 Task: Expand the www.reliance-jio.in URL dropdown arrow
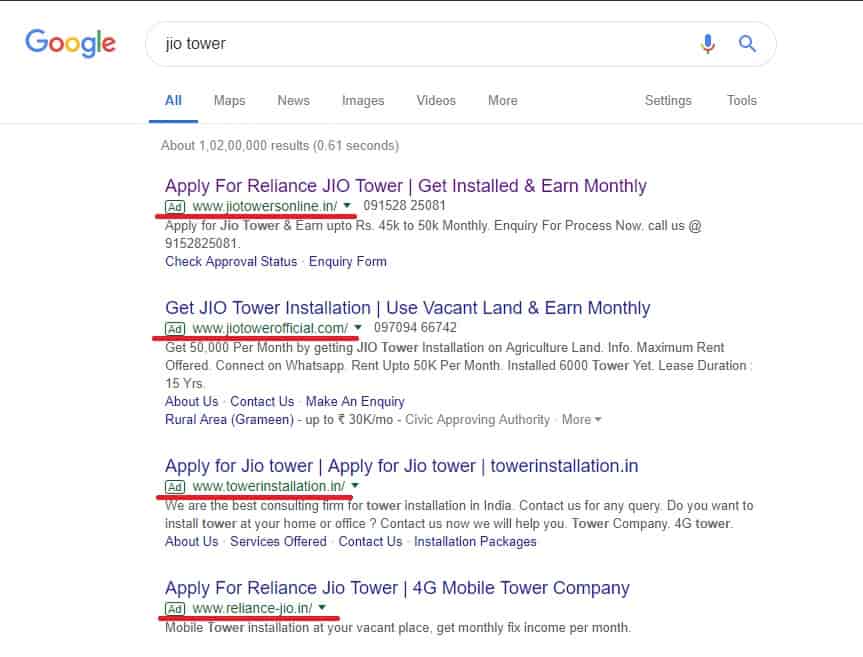[322, 608]
